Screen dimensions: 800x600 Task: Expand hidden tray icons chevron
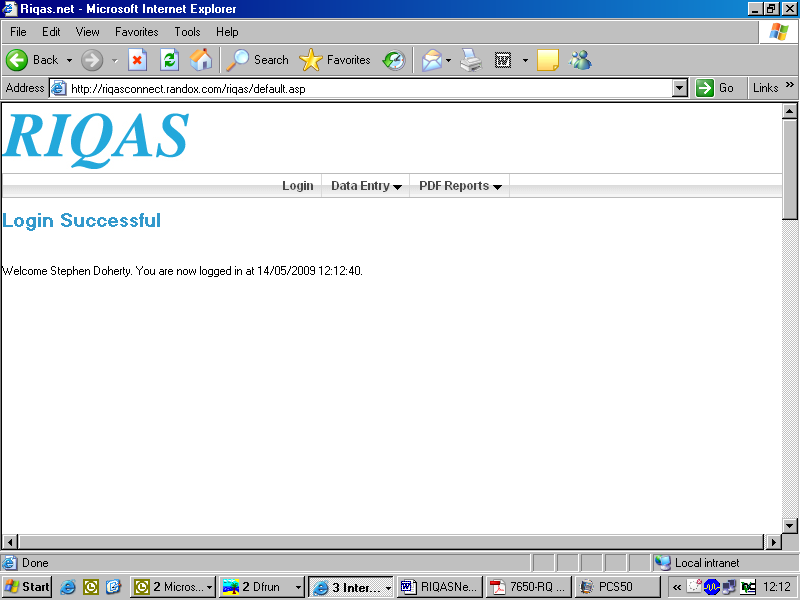point(677,587)
